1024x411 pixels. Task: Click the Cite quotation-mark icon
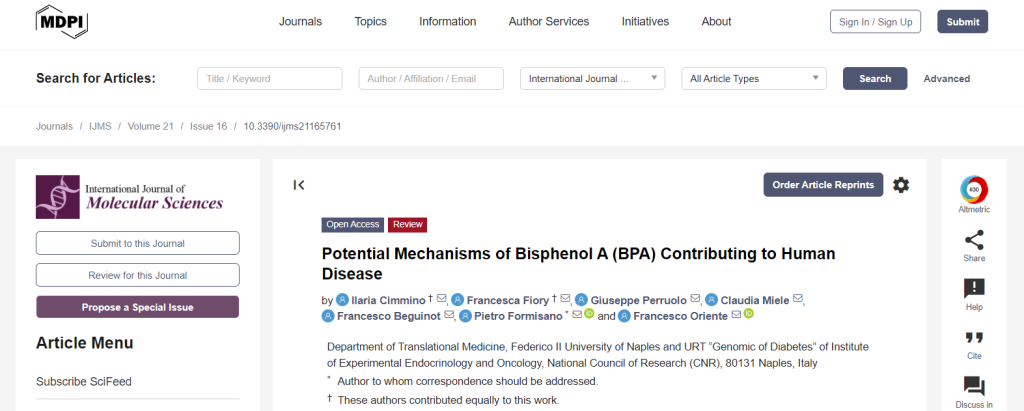pos(974,338)
